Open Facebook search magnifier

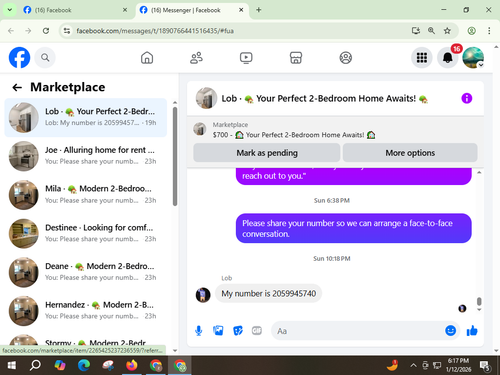[45, 58]
